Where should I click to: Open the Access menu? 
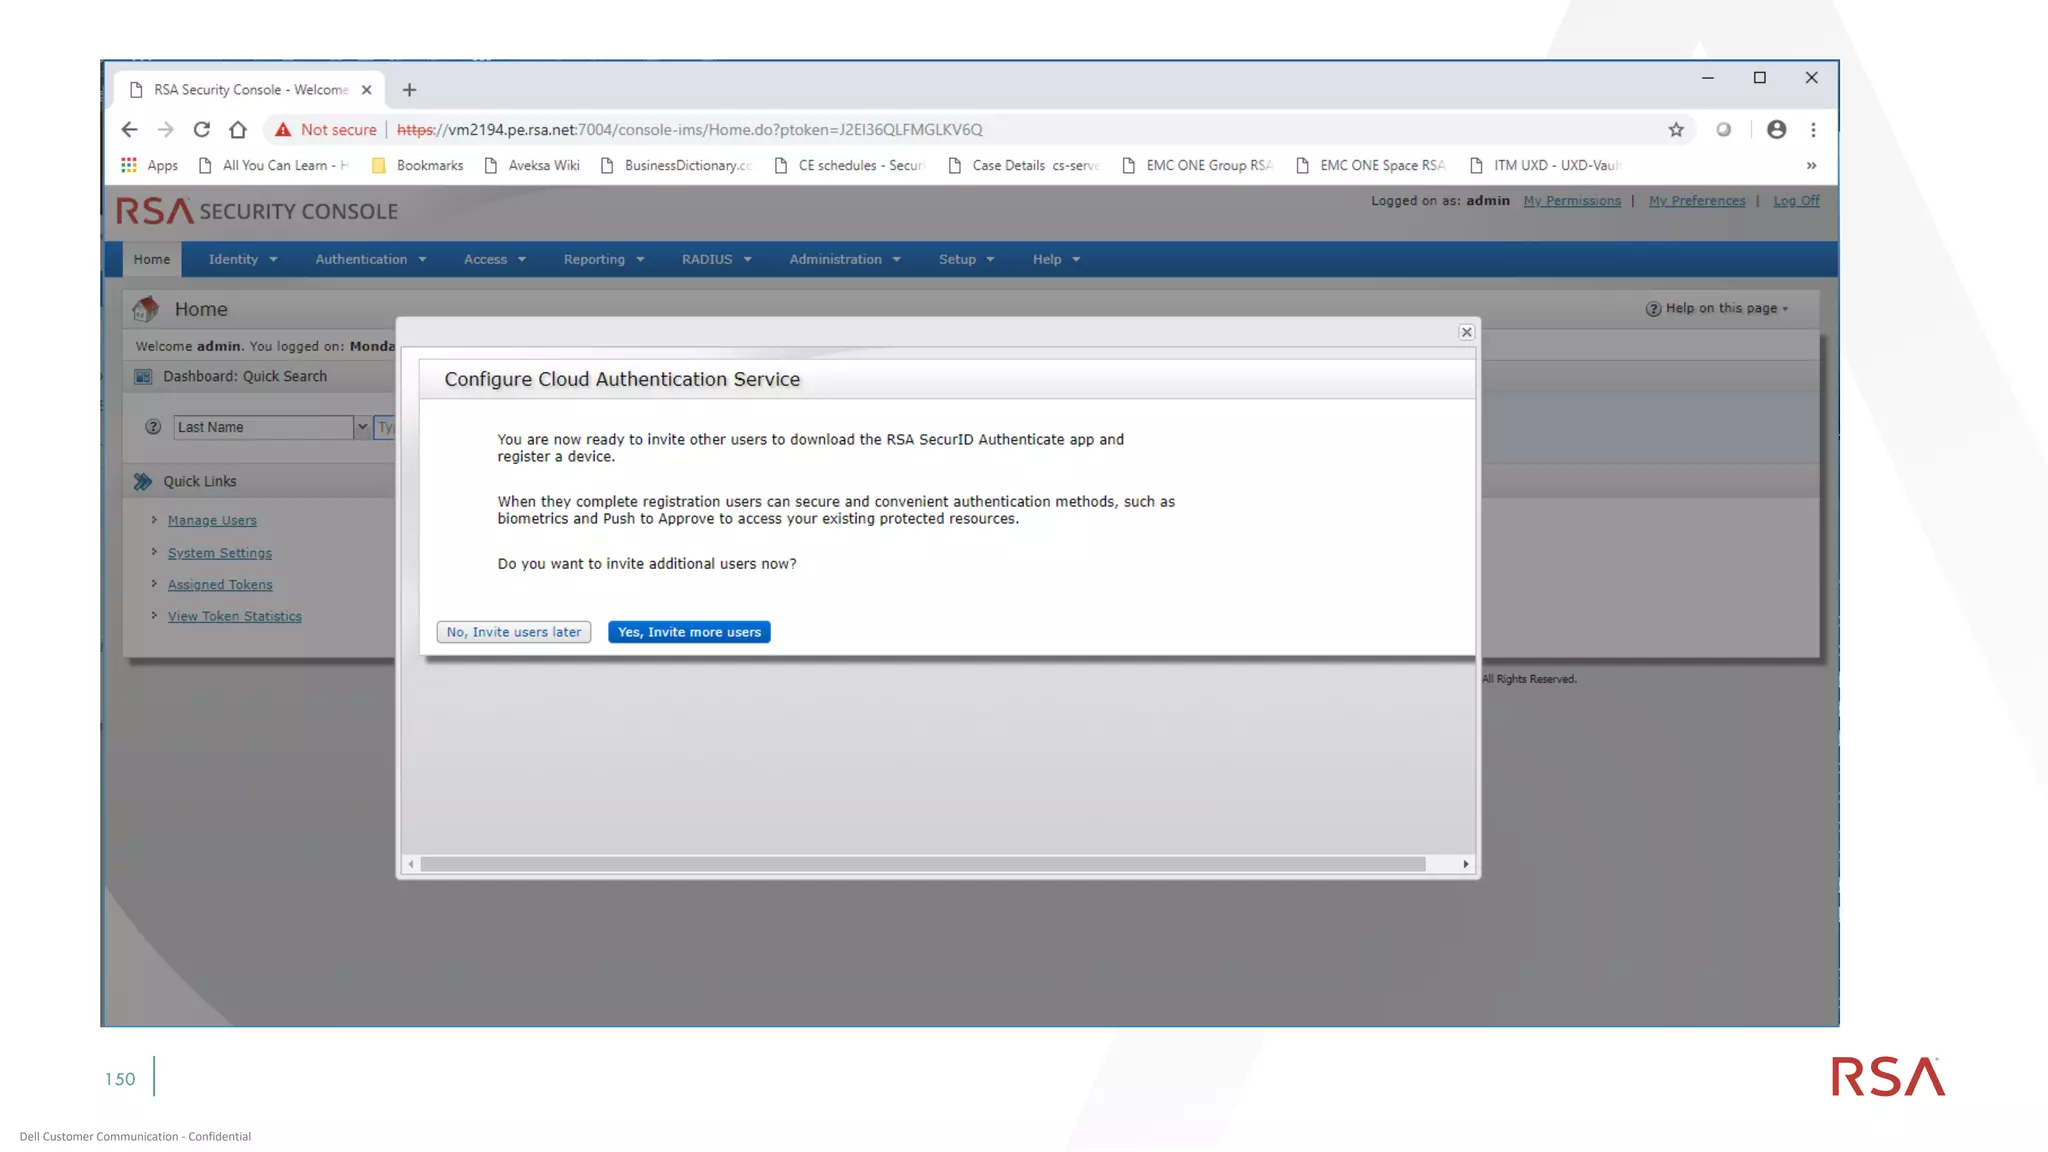click(x=495, y=260)
